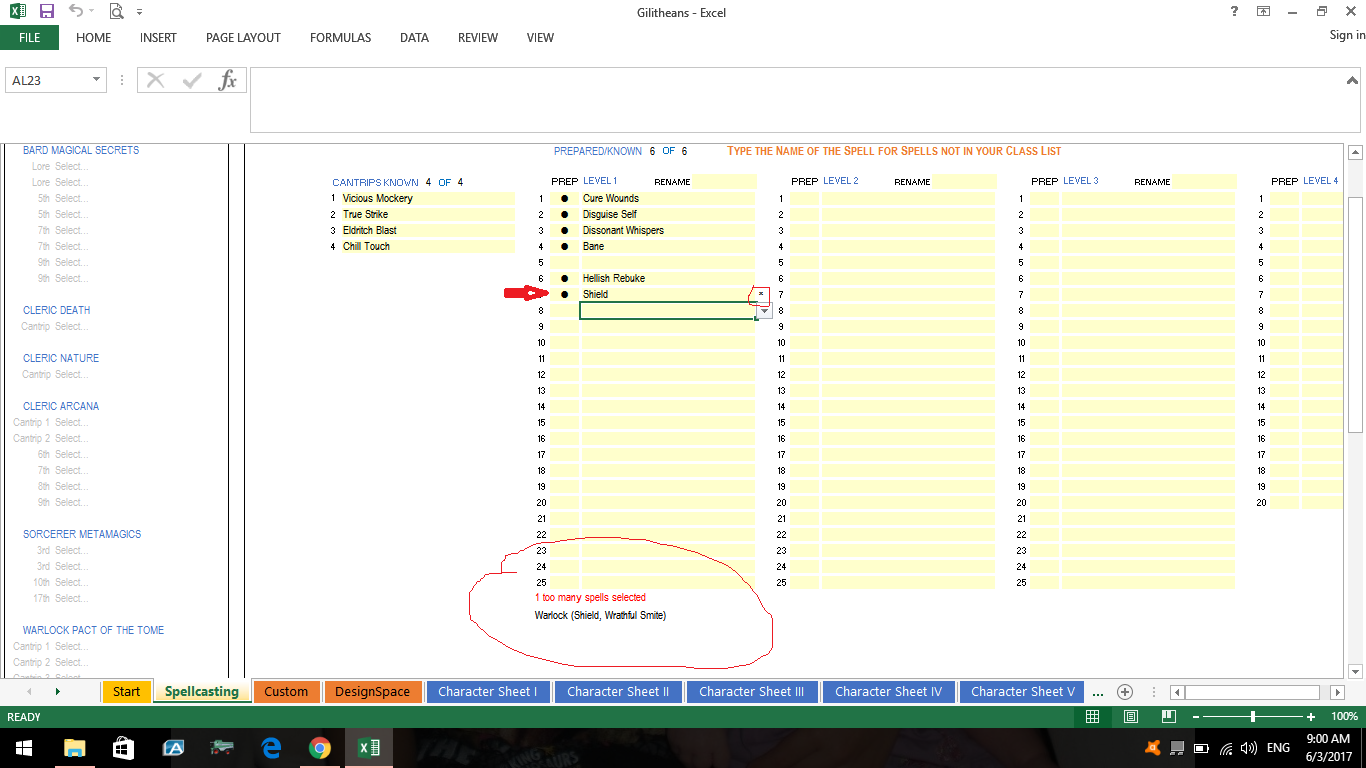
Task: Select the Eldritch Blast cantrip cell
Action: [427, 230]
